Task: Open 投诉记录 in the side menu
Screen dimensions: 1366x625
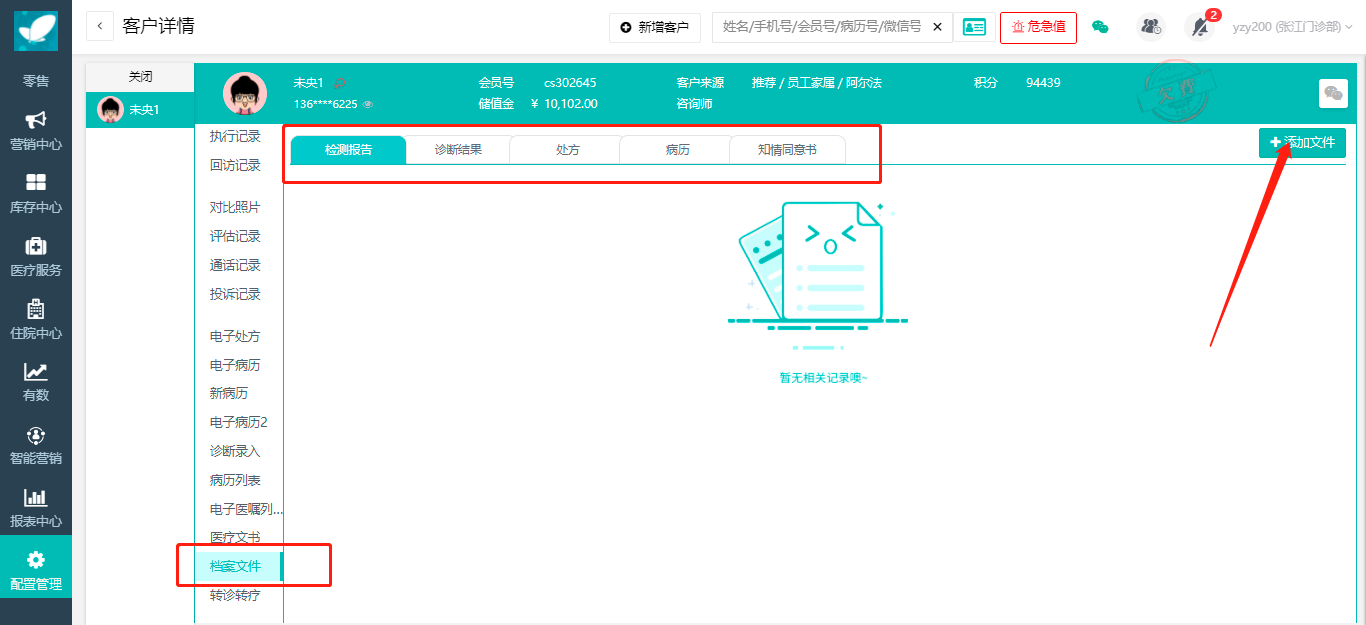Action: [235, 294]
